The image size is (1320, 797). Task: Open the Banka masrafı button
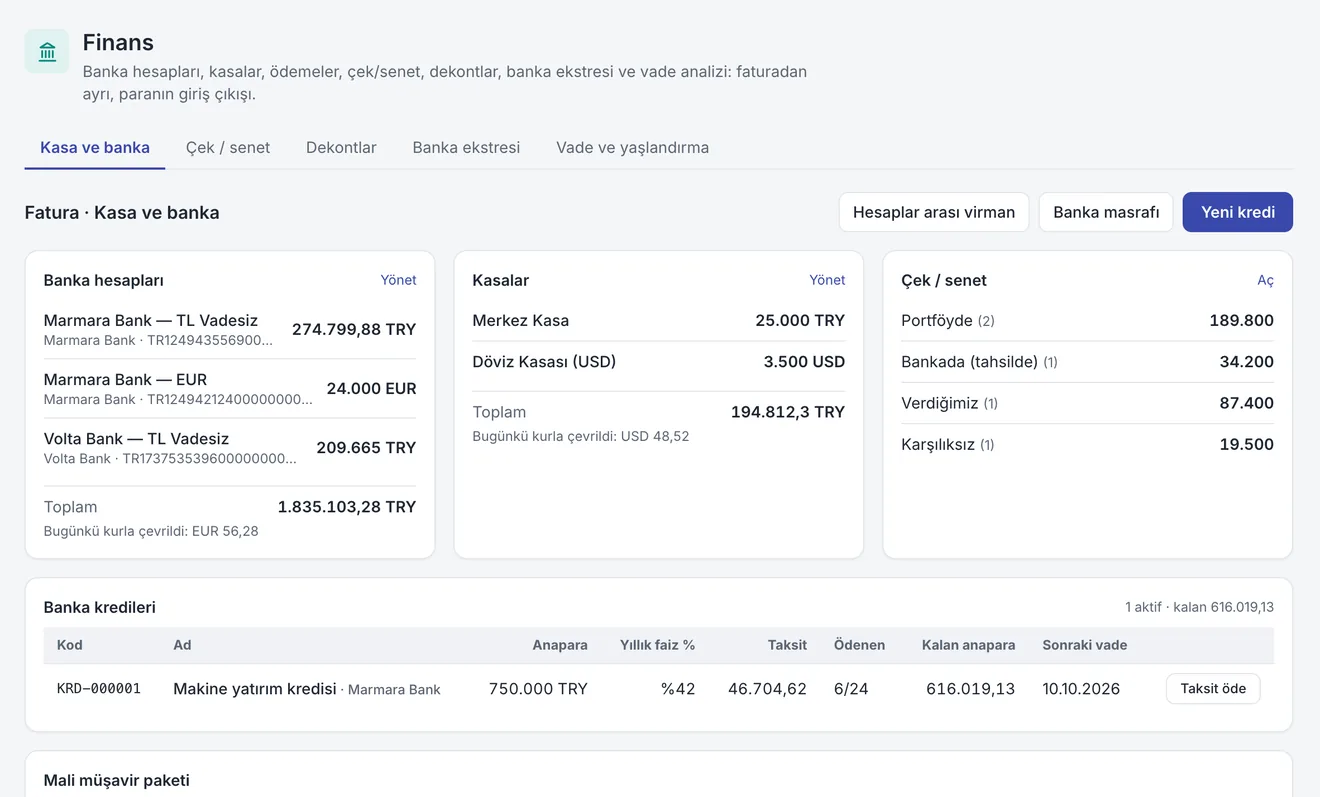[x=1106, y=212]
